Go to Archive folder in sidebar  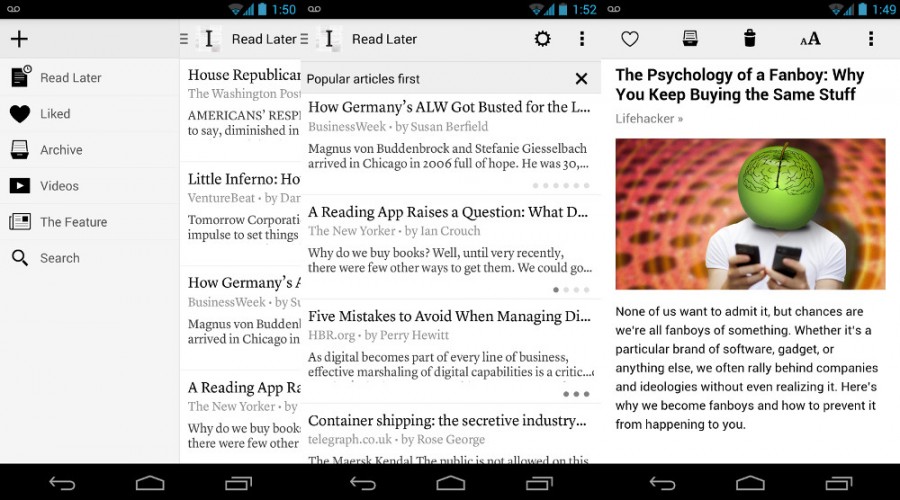click(x=61, y=150)
